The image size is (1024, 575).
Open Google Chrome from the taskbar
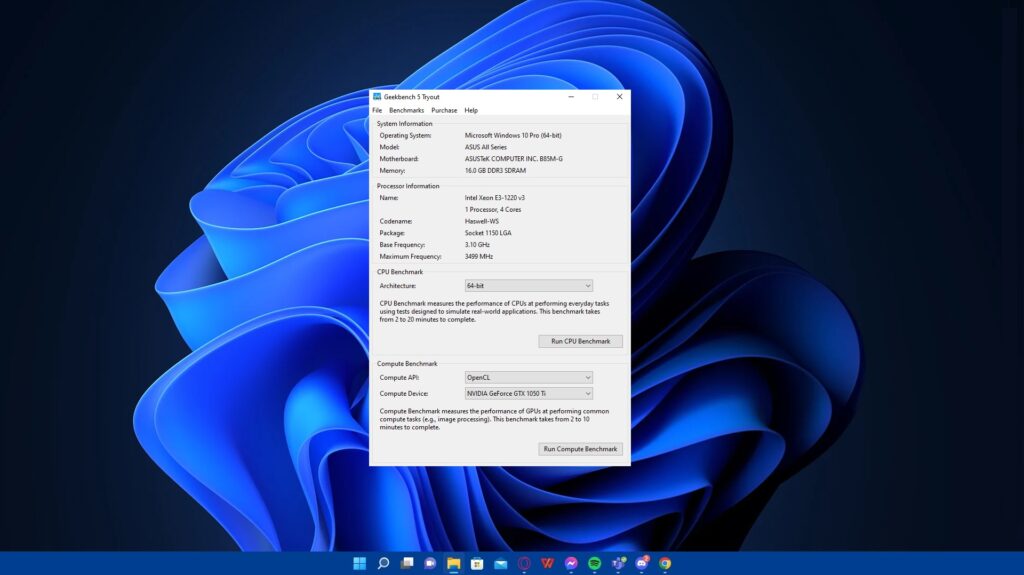pyautogui.click(x=665, y=563)
